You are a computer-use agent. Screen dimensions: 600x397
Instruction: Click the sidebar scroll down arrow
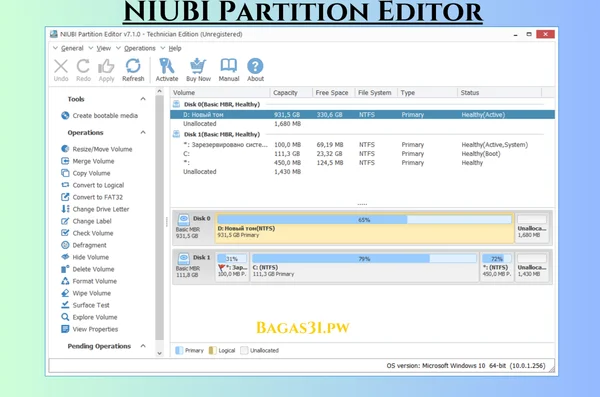[160, 353]
